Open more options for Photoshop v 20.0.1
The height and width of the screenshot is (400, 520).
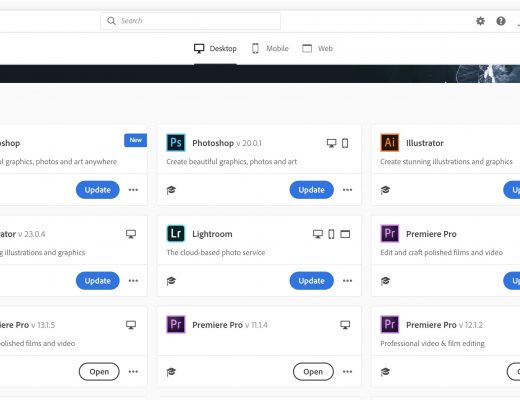pos(347,190)
